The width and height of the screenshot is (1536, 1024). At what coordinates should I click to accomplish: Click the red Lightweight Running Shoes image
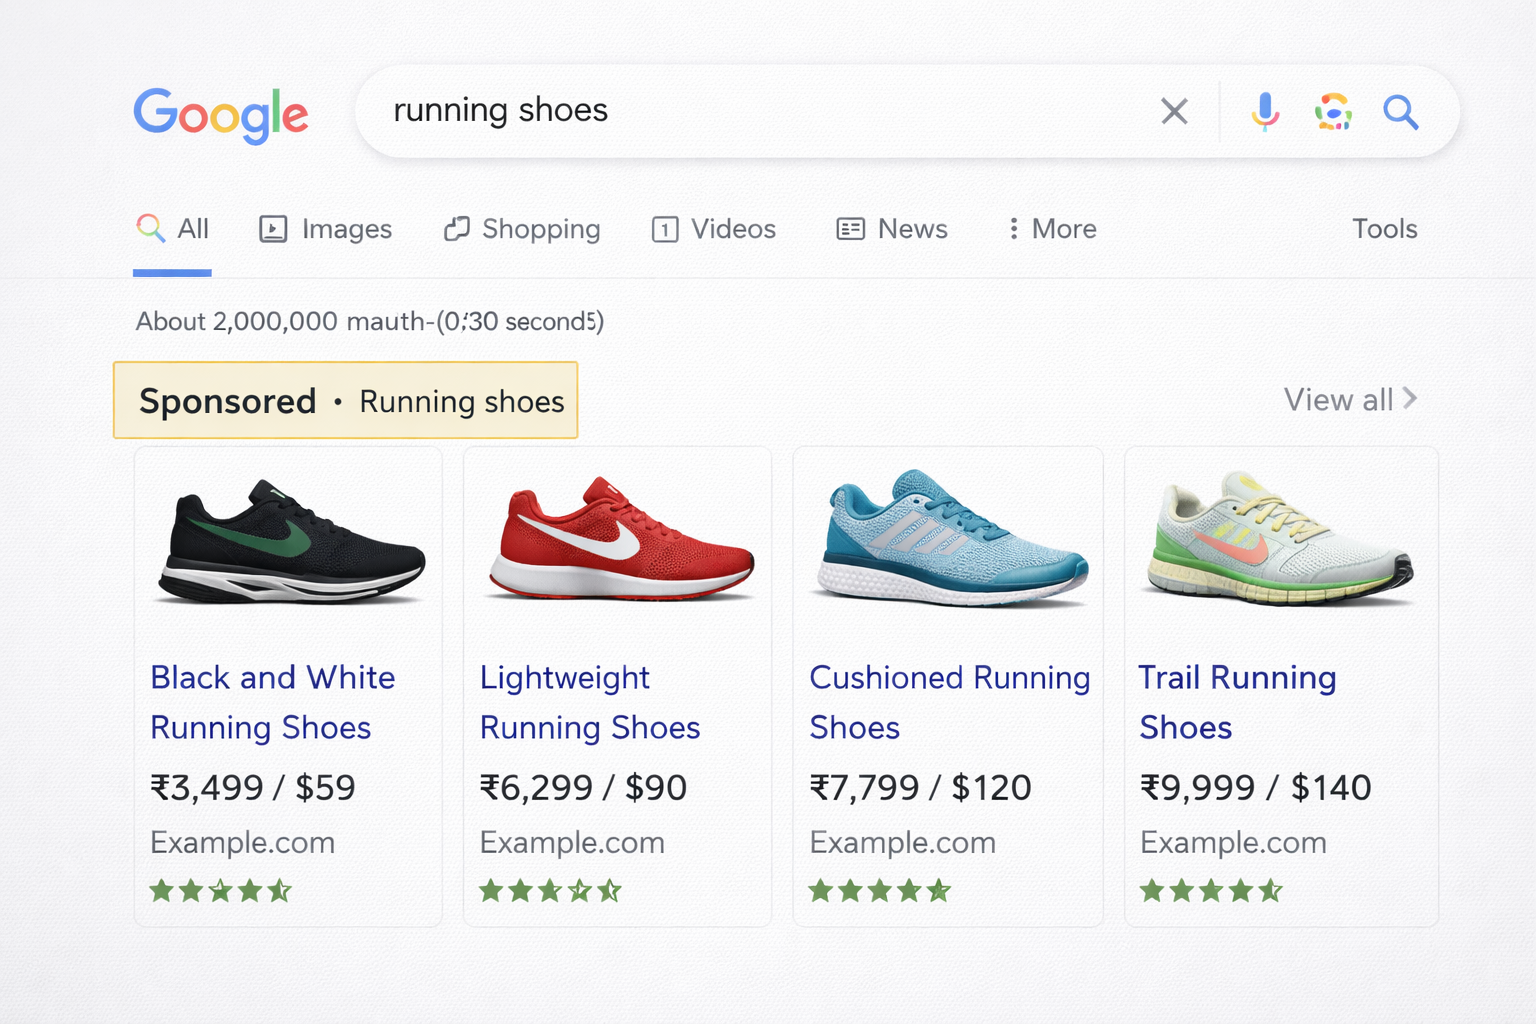click(617, 540)
